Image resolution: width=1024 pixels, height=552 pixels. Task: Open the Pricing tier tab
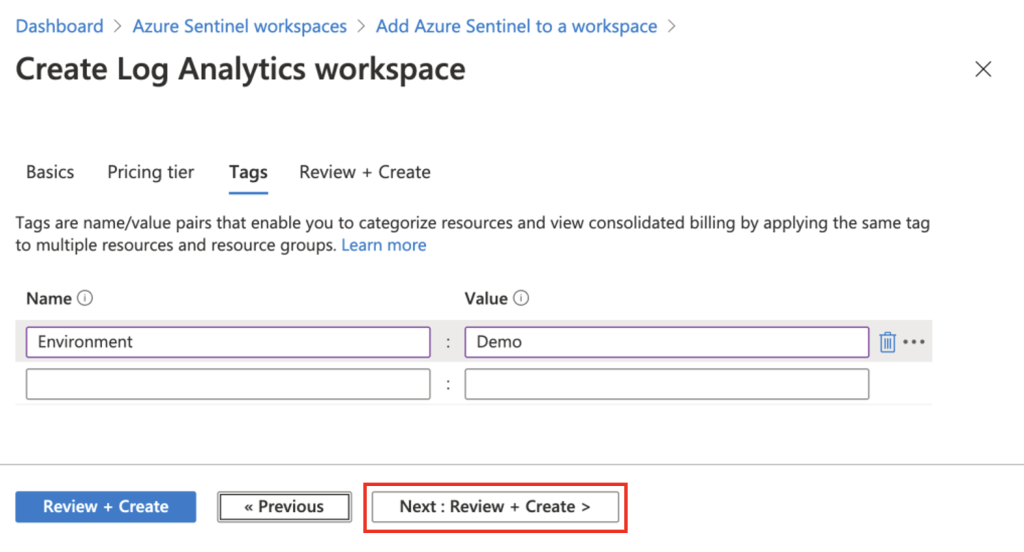[x=151, y=172]
